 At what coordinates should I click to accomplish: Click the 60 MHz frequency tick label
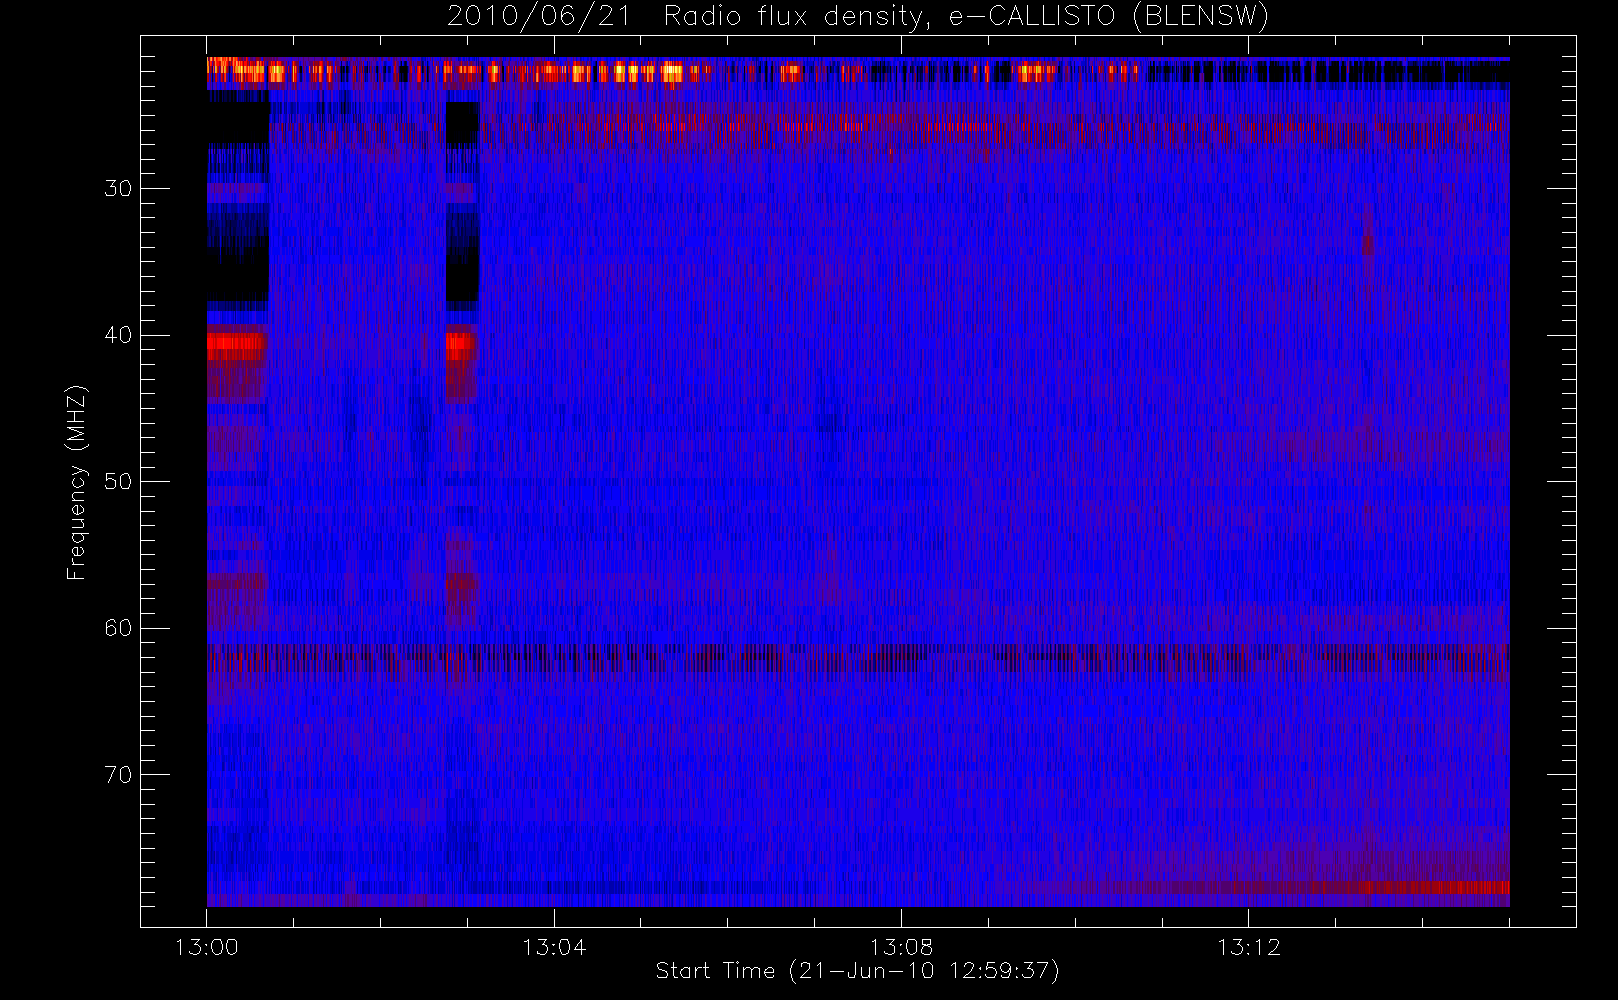pyautogui.click(x=118, y=628)
